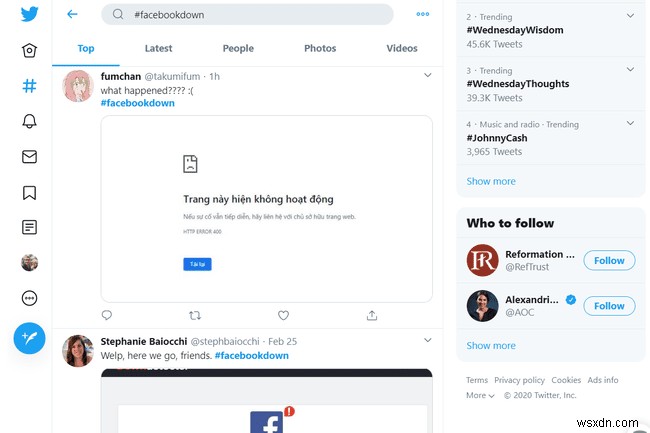Expand the #WednesdayThoughts trend options
The image size is (650, 433).
pyautogui.click(x=629, y=69)
